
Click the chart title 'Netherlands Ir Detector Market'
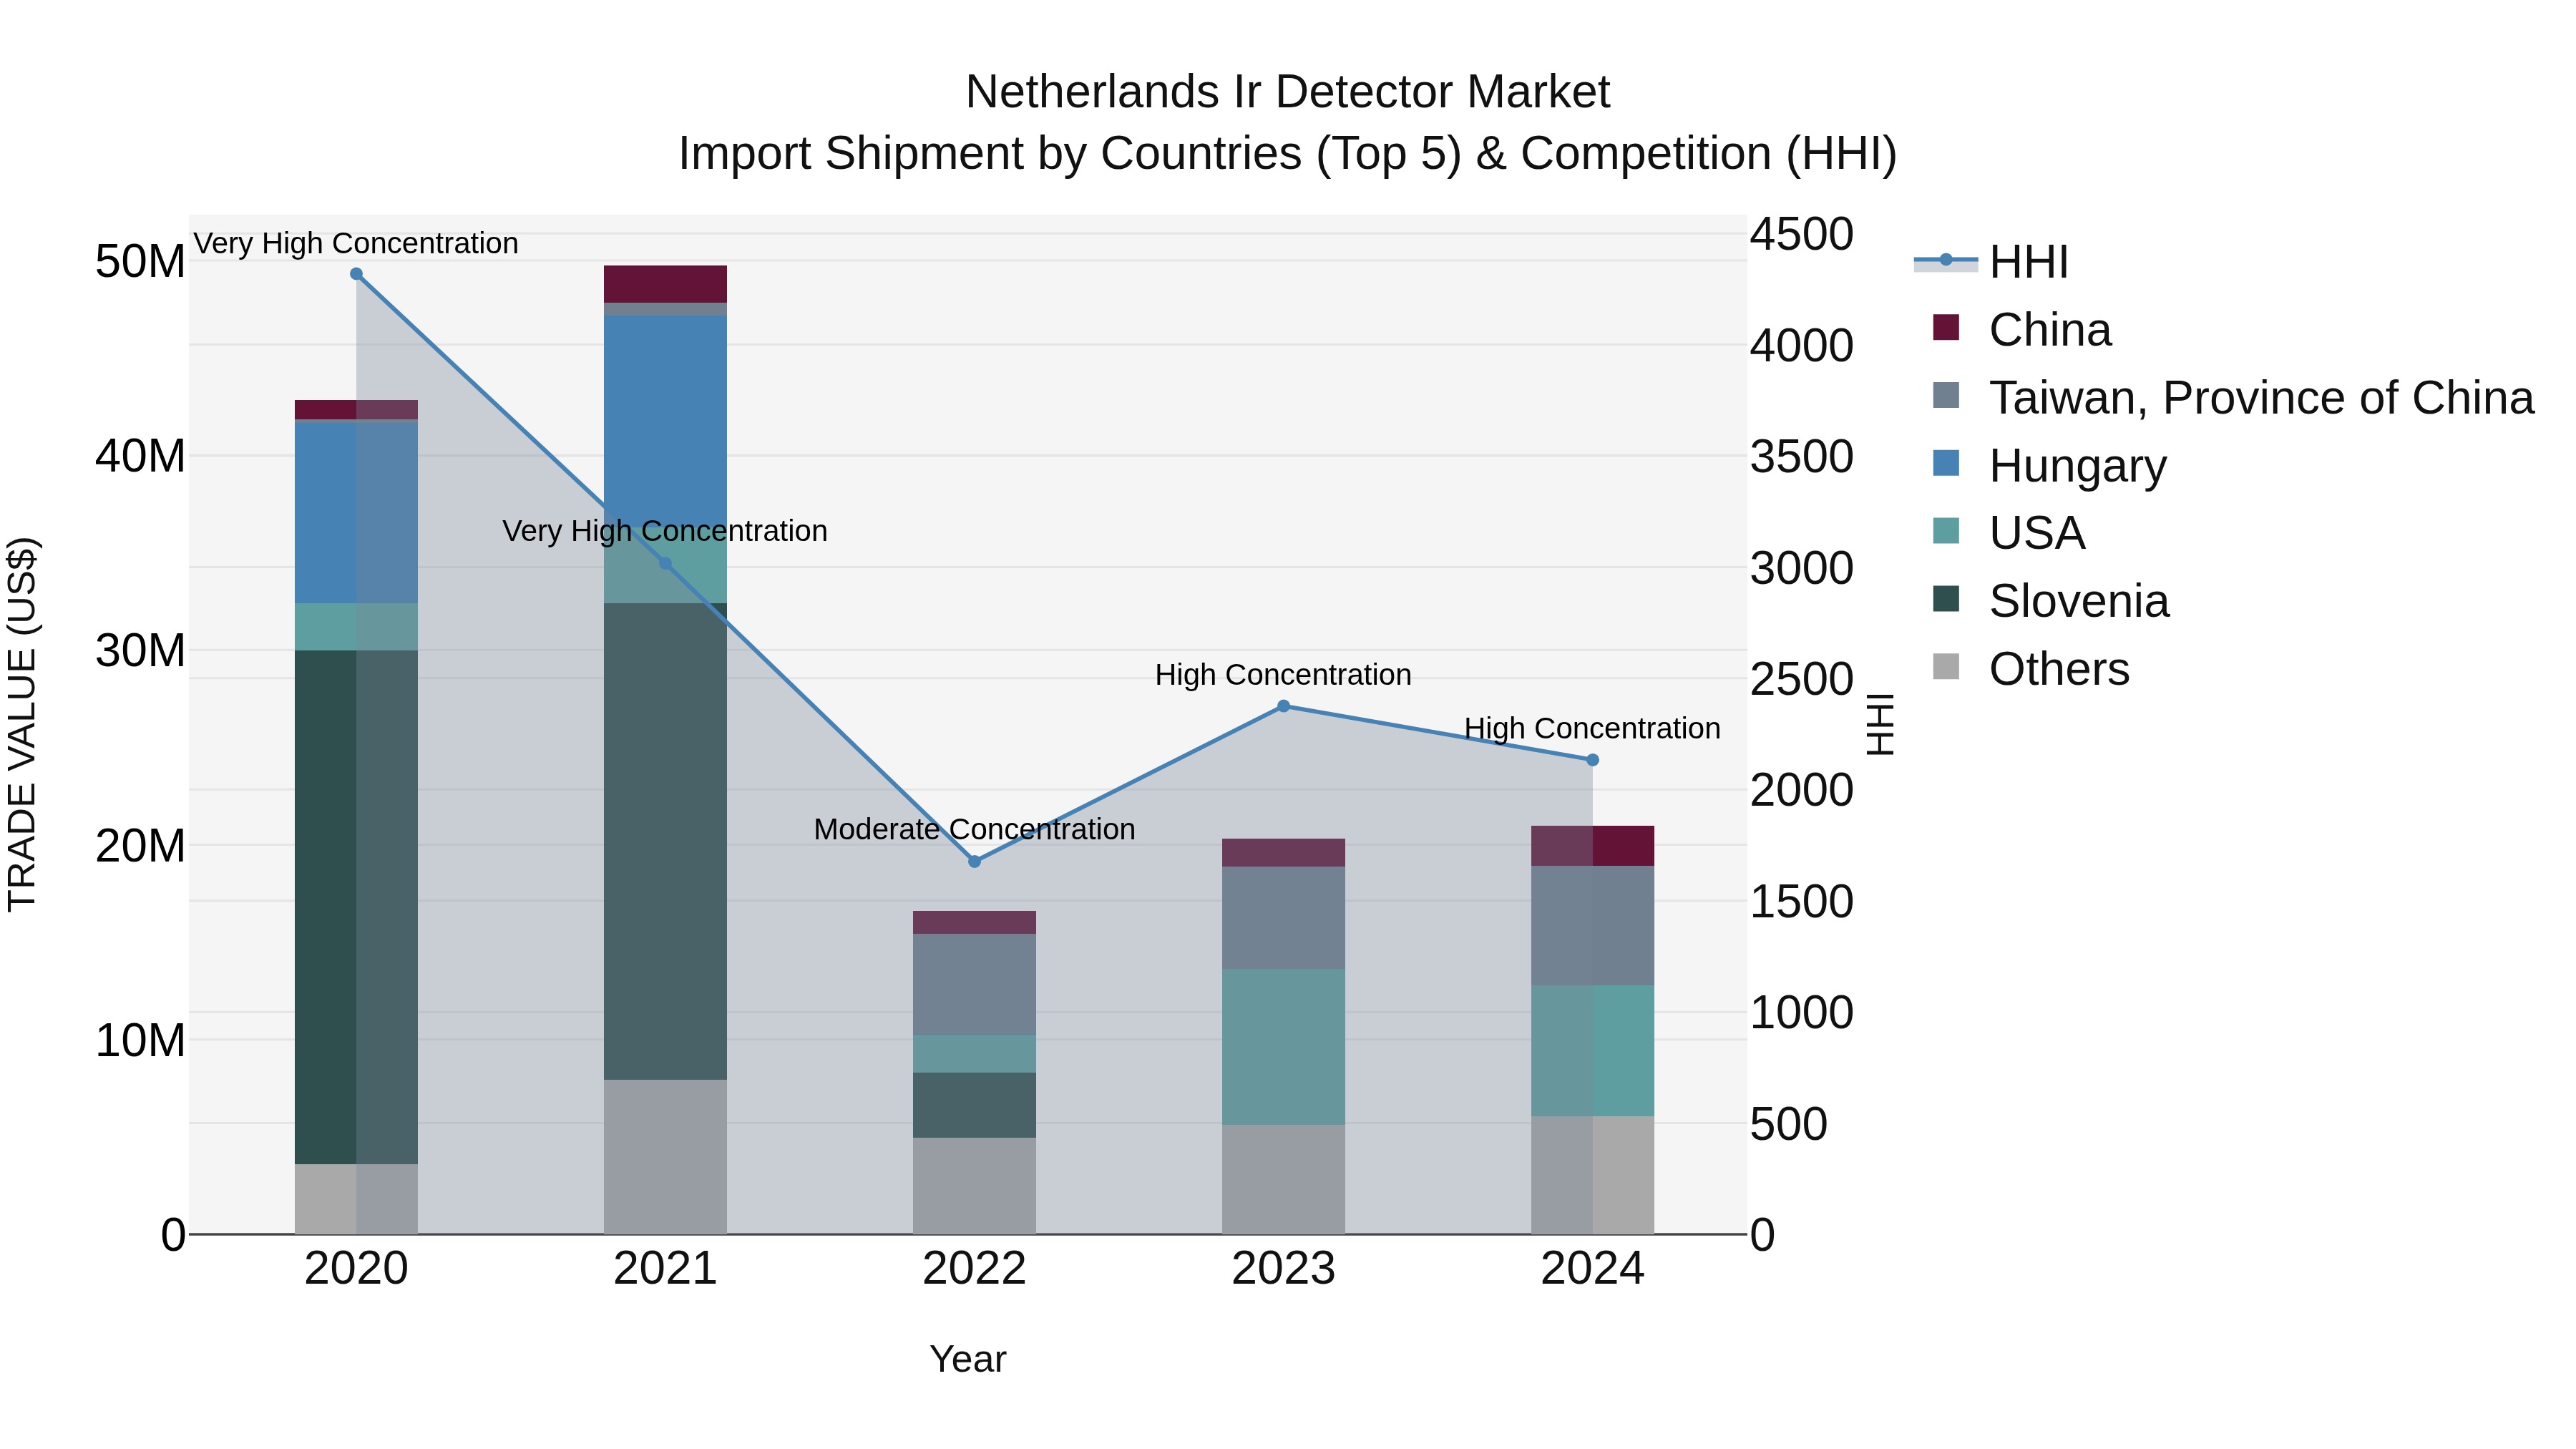(x=1288, y=92)
